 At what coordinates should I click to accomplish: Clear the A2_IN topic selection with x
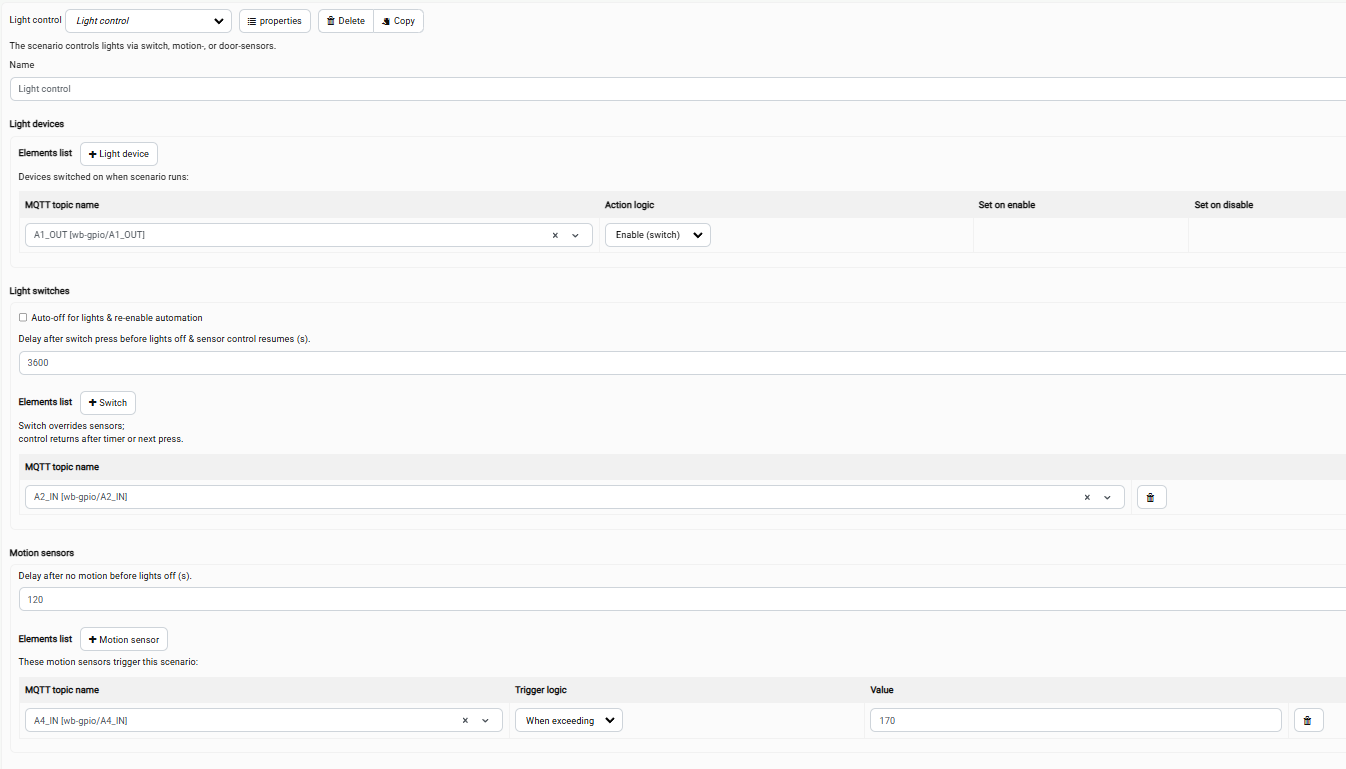(x=1087, y=497)
